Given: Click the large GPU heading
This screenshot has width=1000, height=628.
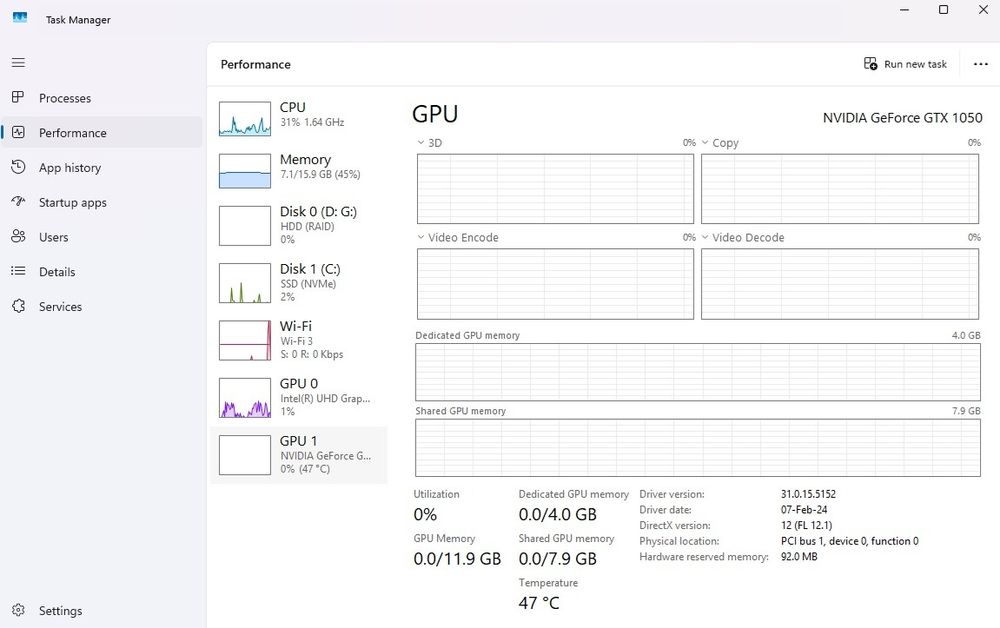Looking at the screenshot, I should click(435, 114).
